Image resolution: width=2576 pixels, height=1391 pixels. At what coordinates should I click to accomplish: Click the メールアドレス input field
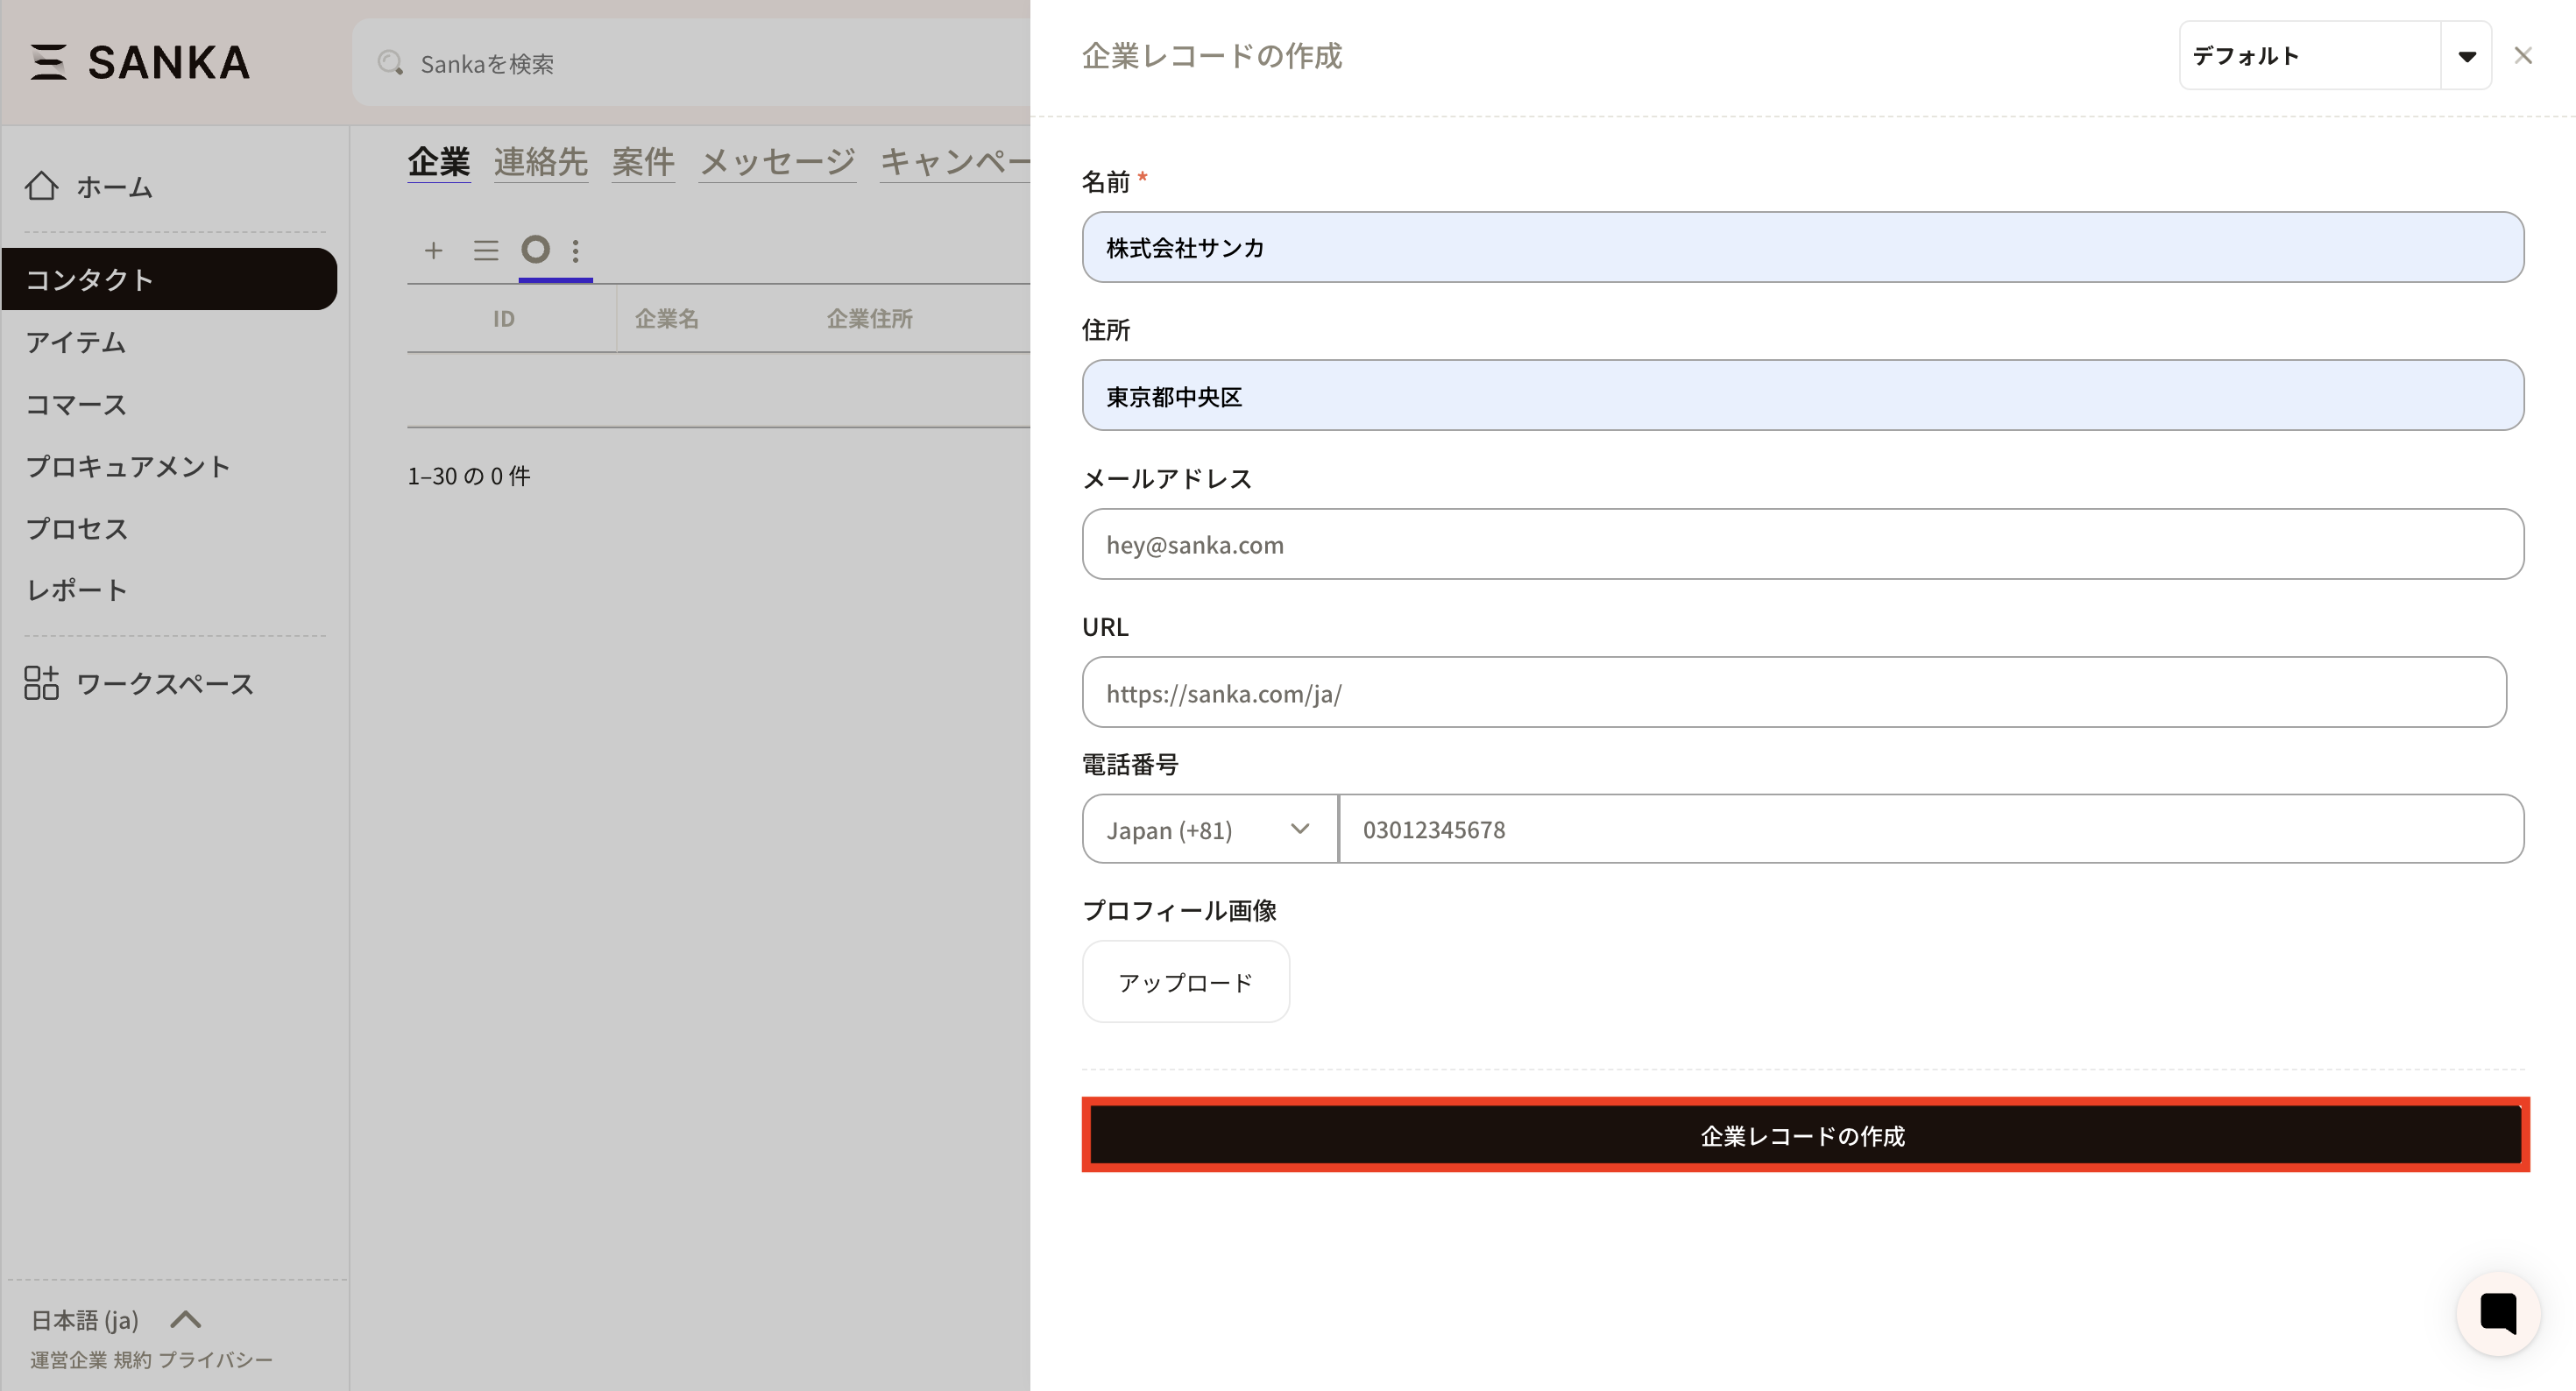pos(1802,544)
